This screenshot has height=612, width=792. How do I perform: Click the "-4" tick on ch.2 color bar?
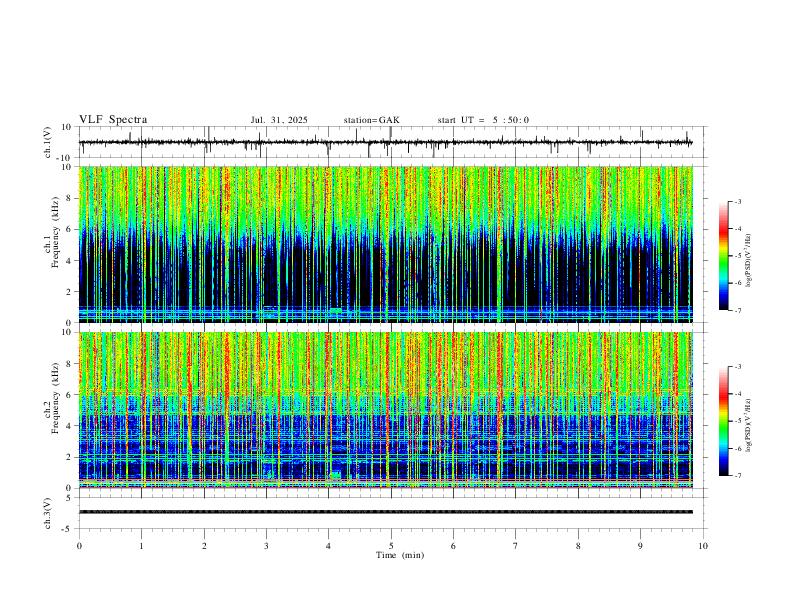tap(737, 394)
